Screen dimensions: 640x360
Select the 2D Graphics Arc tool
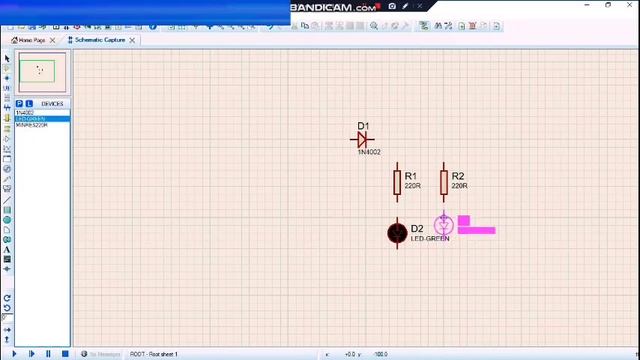tap(7, 230)
